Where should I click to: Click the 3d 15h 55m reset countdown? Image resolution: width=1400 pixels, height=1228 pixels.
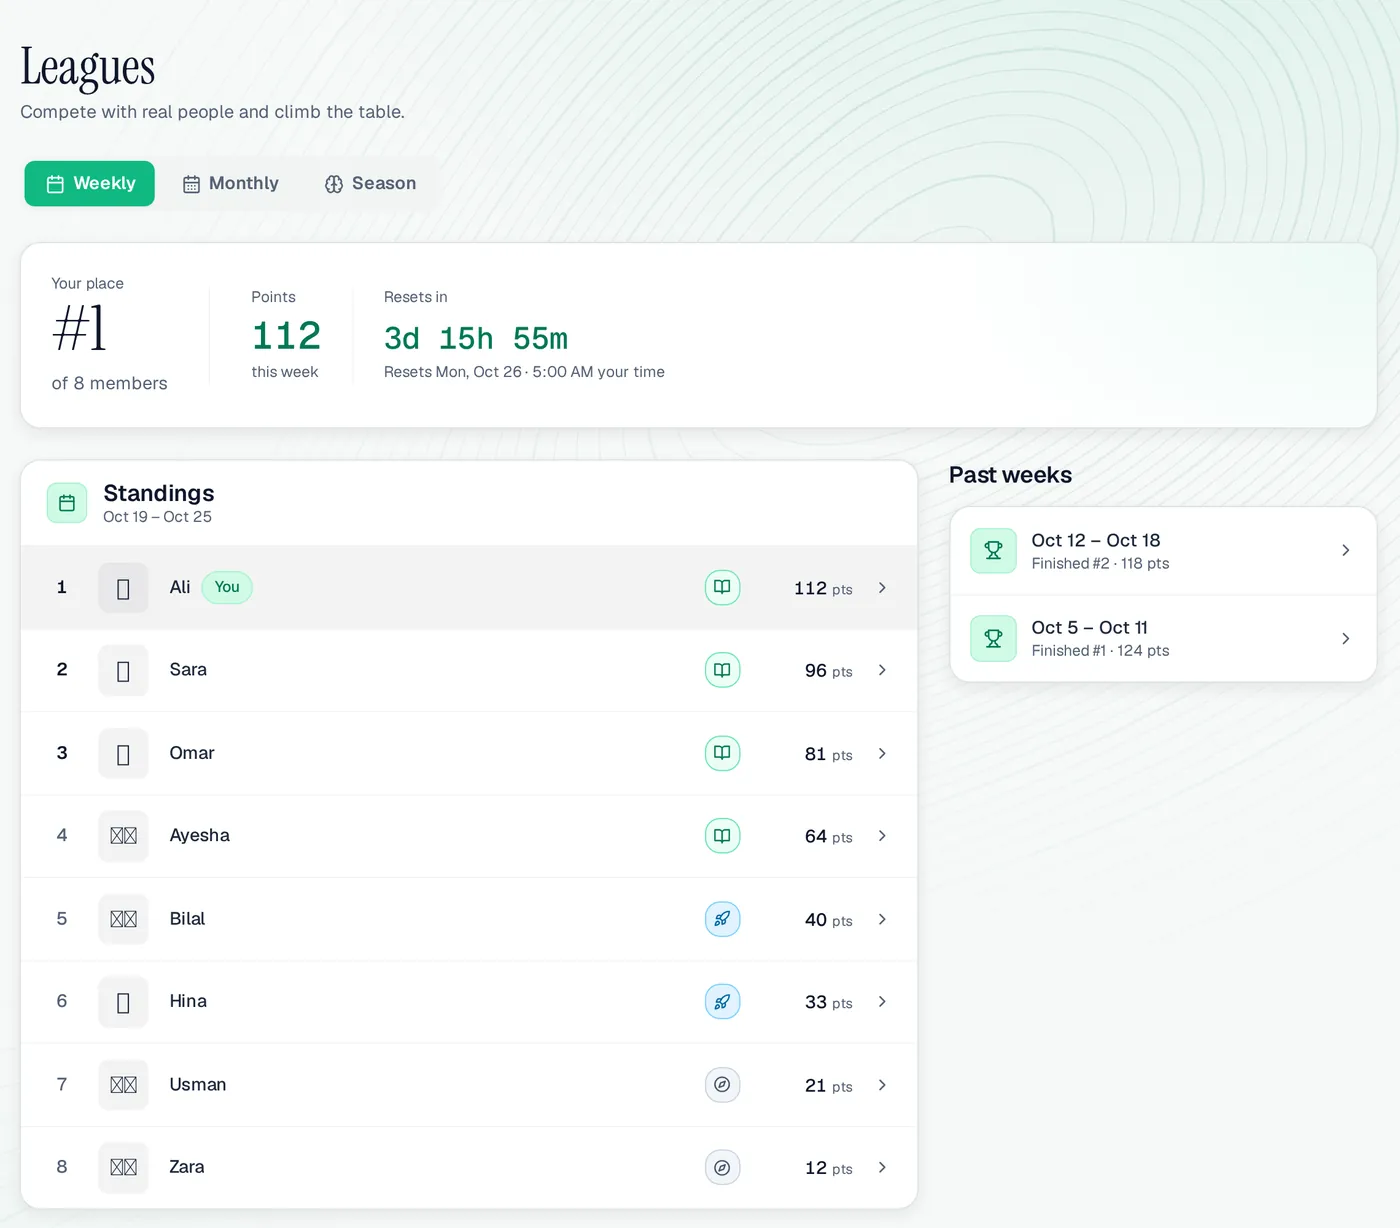pyautogui.click(x=476, y=339)
